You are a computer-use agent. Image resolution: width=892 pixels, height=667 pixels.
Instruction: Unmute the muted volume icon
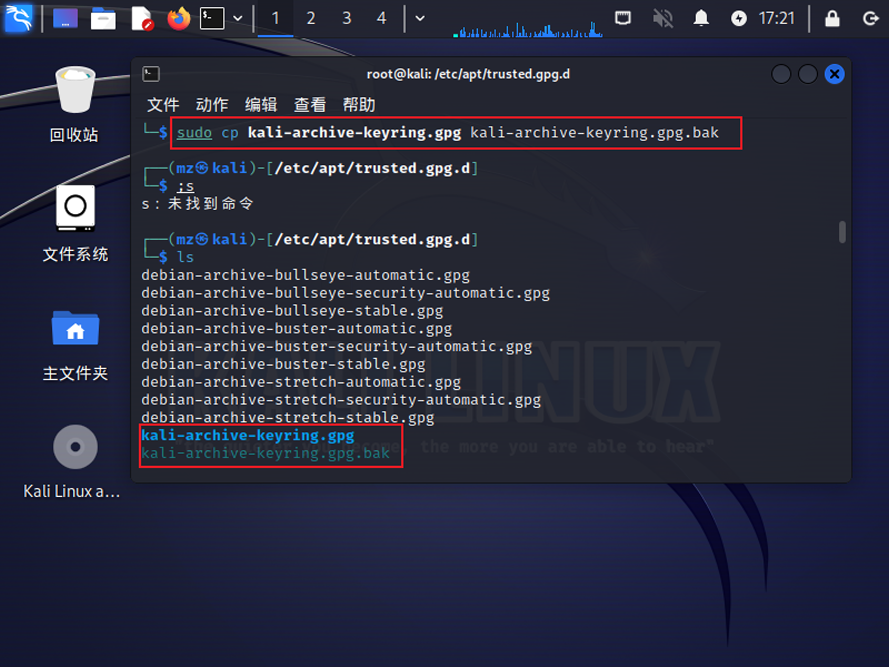tap(662, 18)
